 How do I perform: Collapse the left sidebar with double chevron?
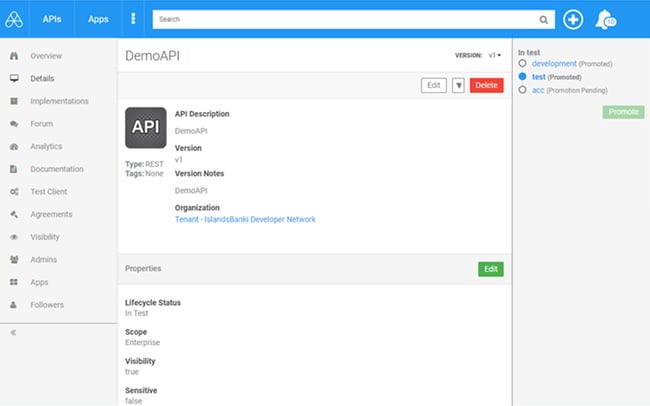[x=14, y=332]
